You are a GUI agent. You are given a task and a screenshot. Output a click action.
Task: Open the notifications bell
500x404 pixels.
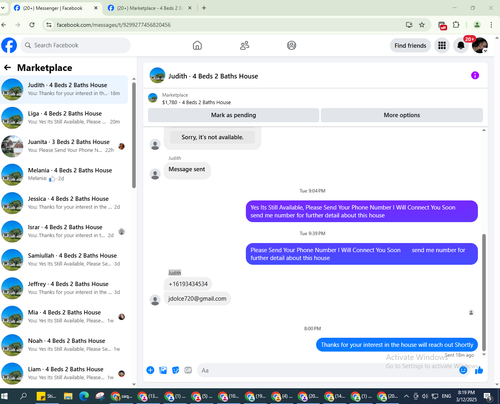[461, 45]
